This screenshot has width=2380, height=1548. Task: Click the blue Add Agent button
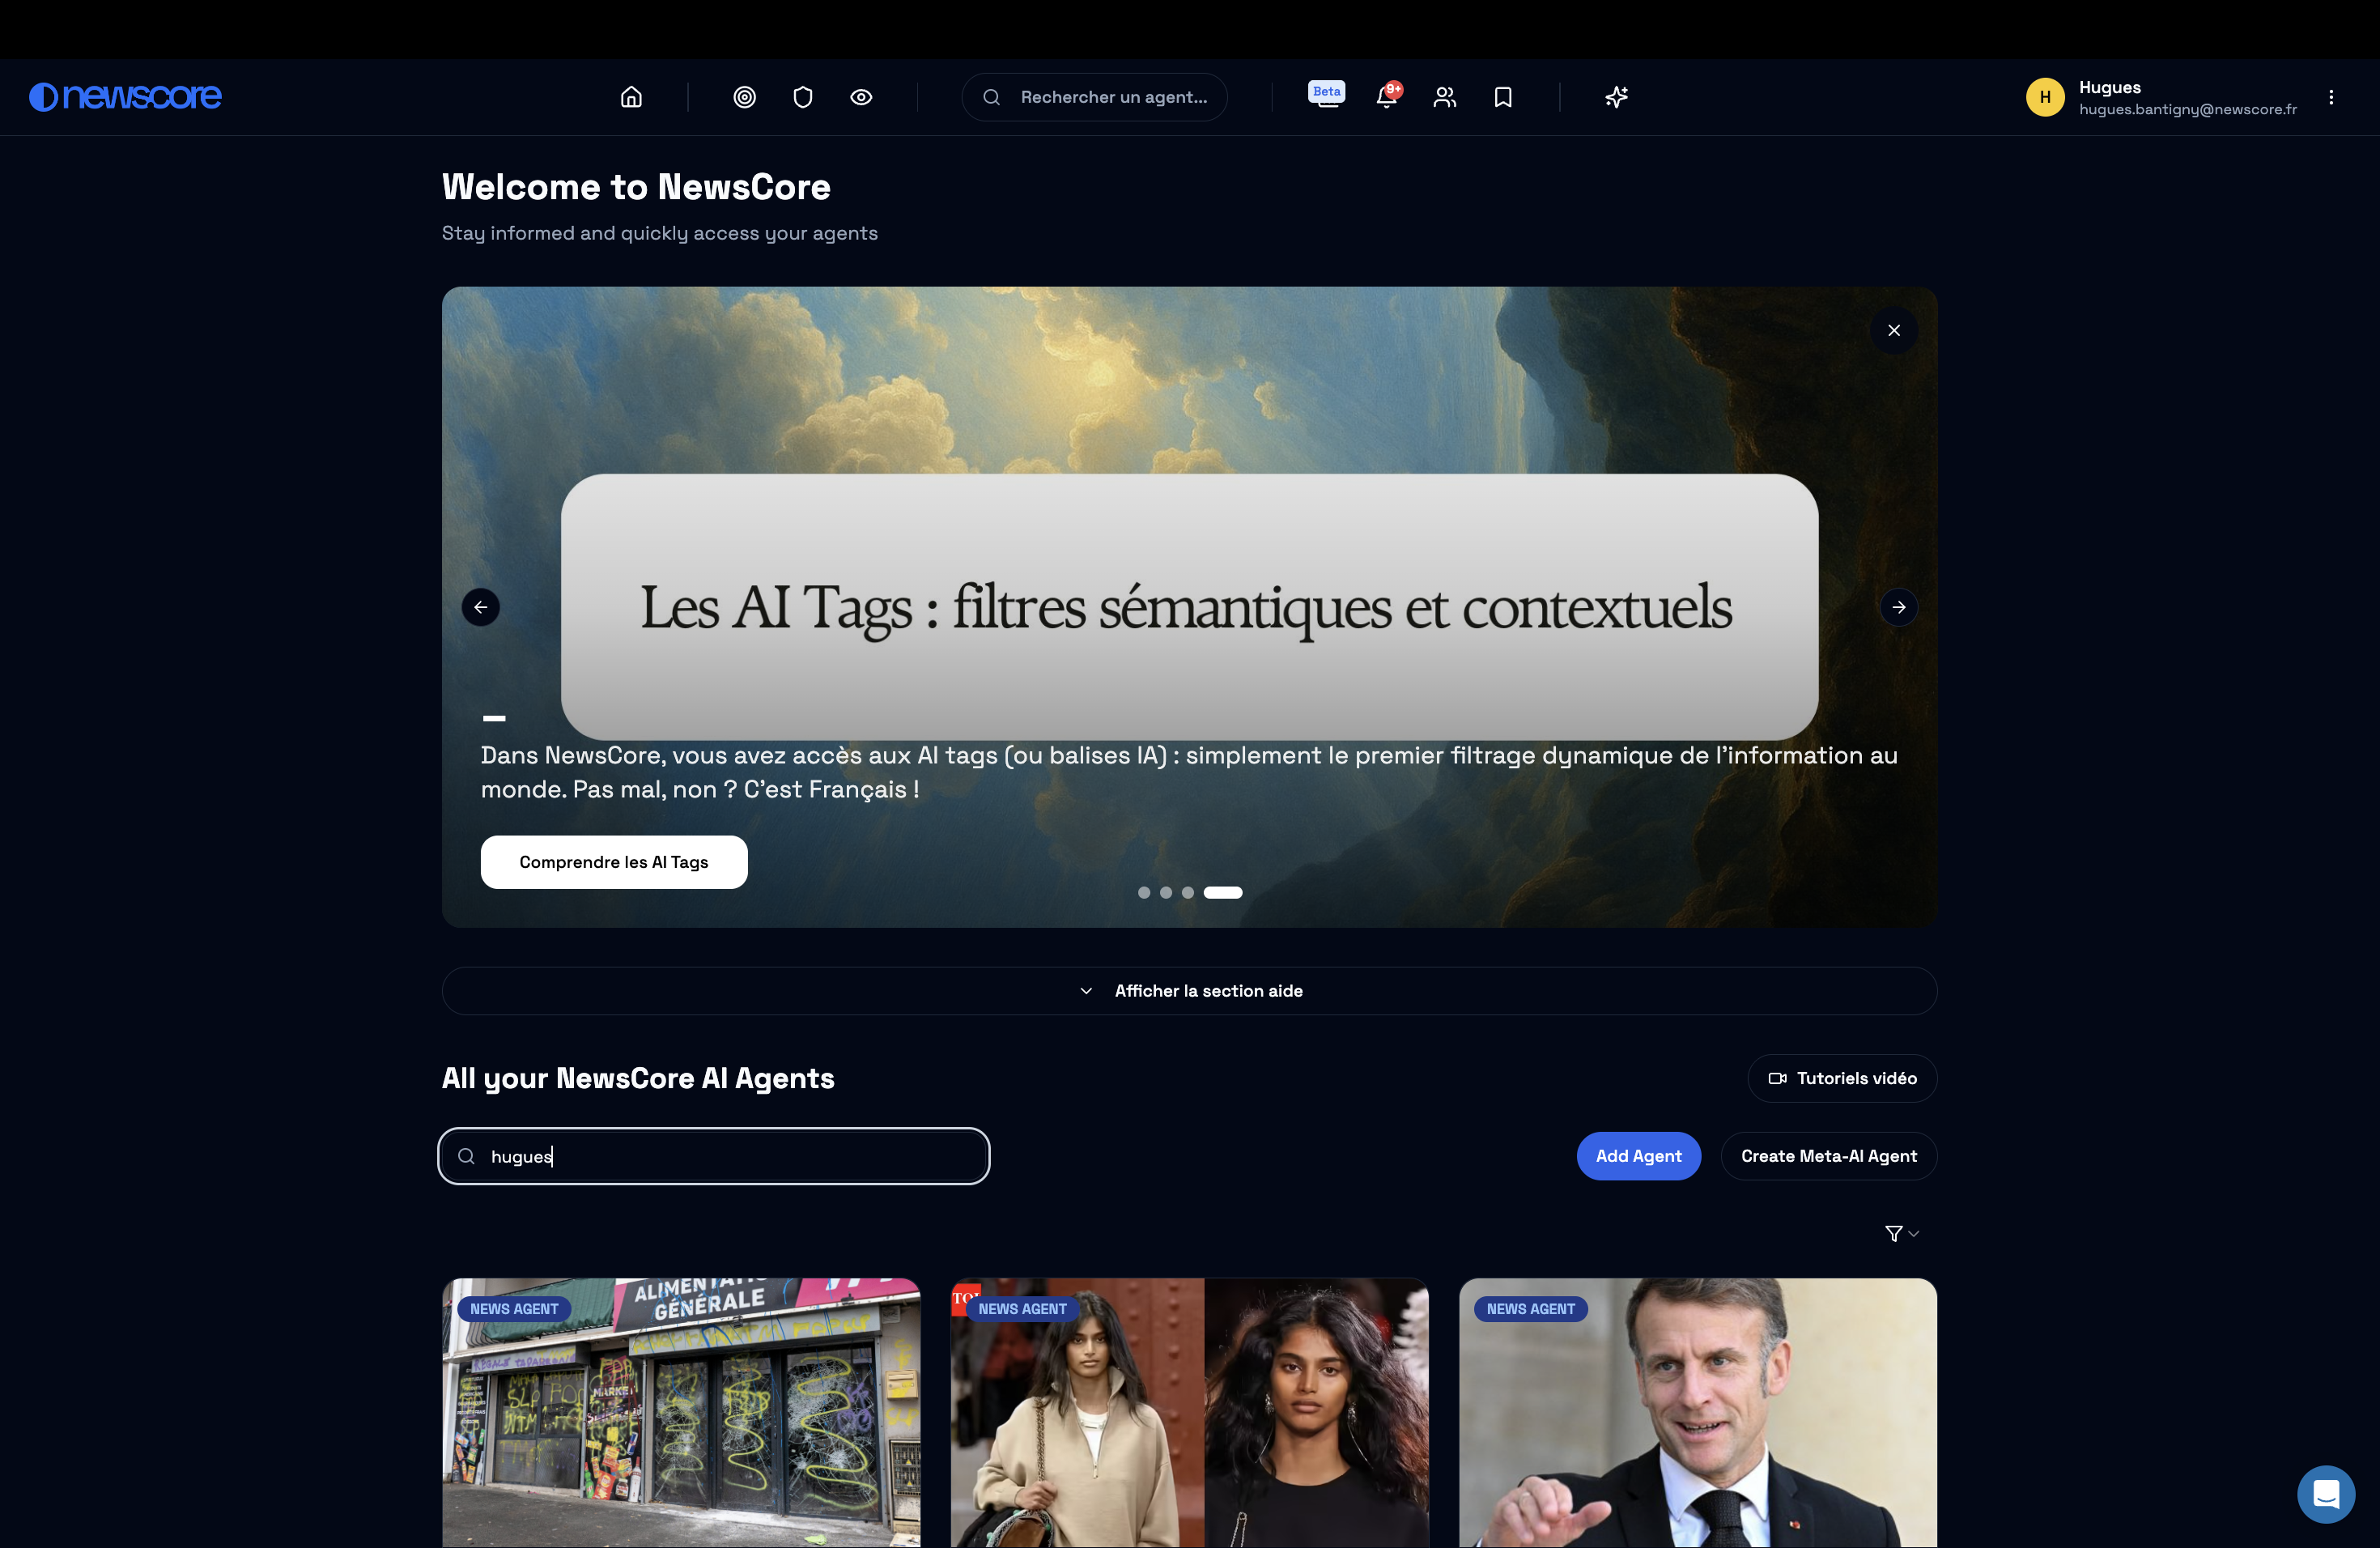tap(1638, 1156)
